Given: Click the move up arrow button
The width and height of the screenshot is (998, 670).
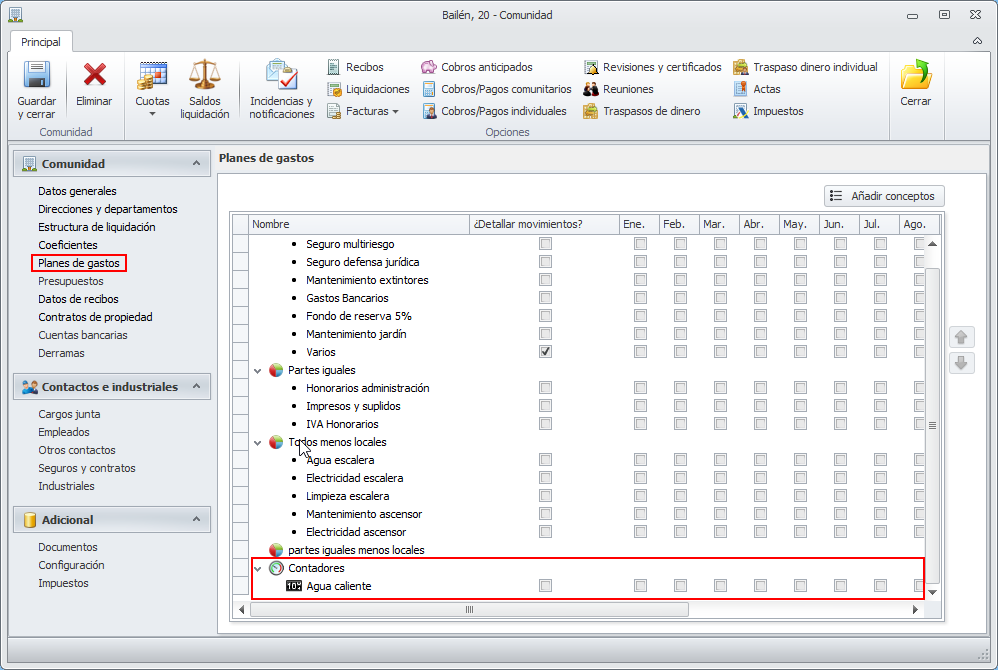Looking at the screenshot, I should point(961,337).
